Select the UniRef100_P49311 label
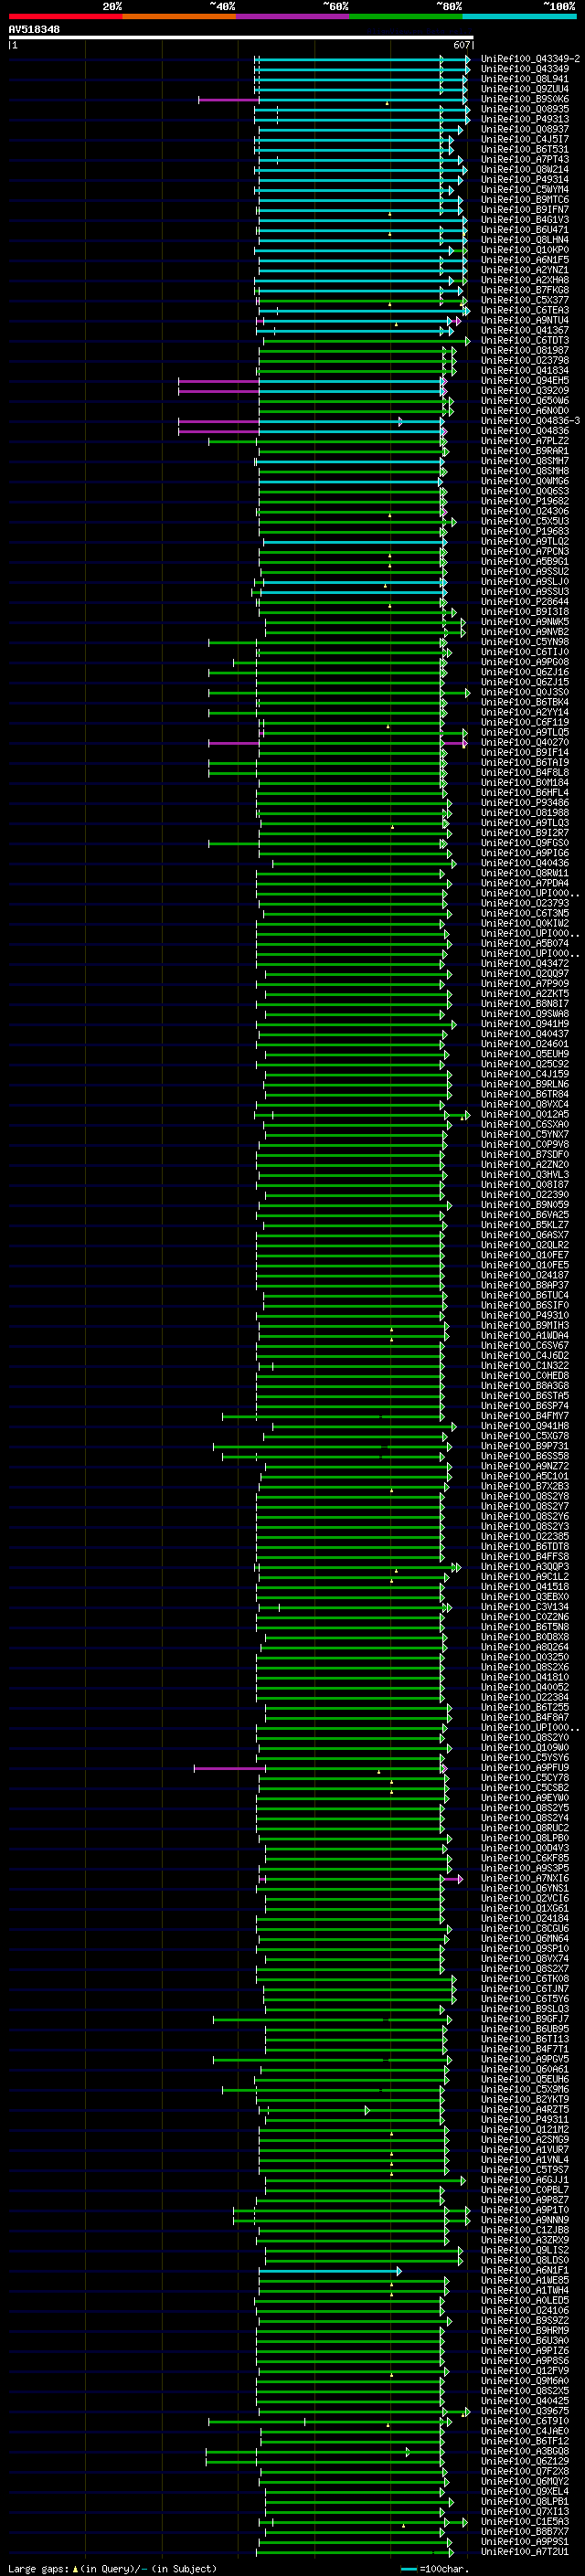 coord(524,2119)
